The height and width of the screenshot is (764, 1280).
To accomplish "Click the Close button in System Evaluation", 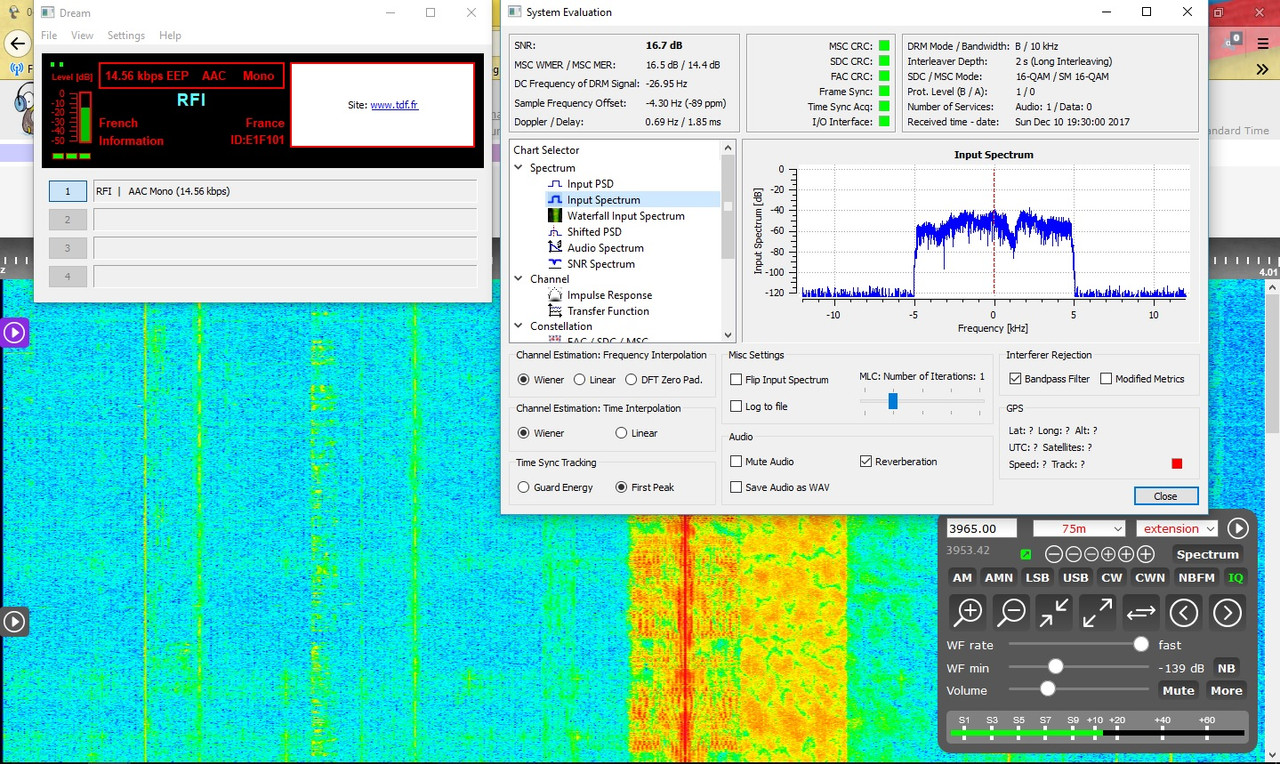I will (x=1166, y=496).
